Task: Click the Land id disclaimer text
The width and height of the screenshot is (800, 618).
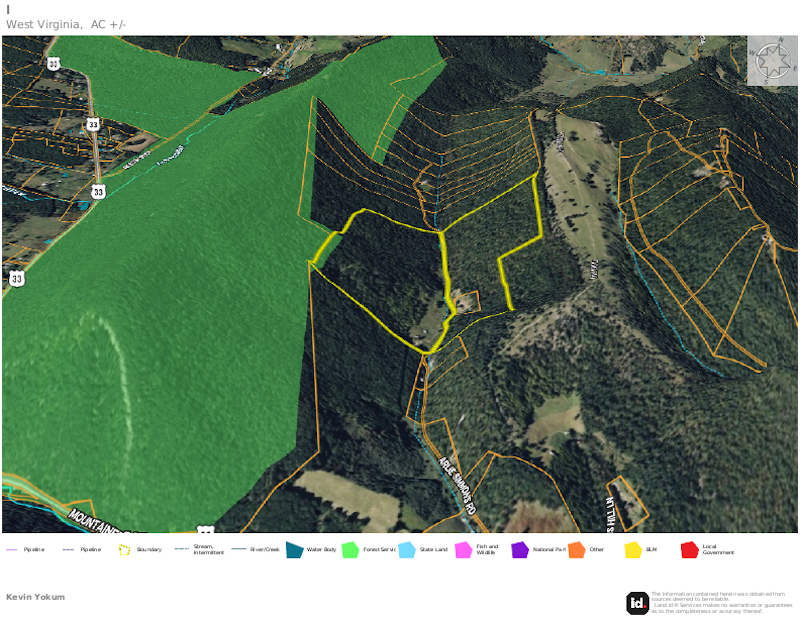Action: [x=718, y=602]
